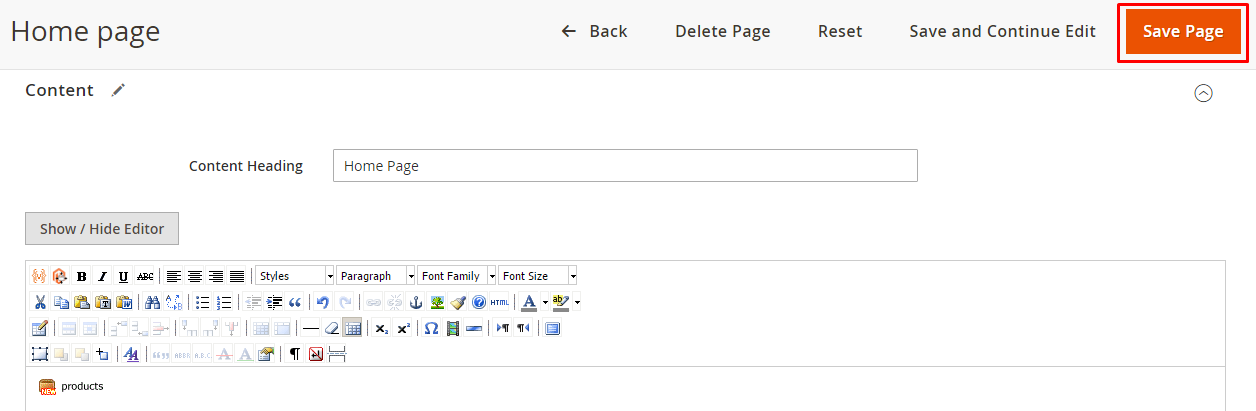Toggle strikethrough text formatting

[x=145, y=276]
